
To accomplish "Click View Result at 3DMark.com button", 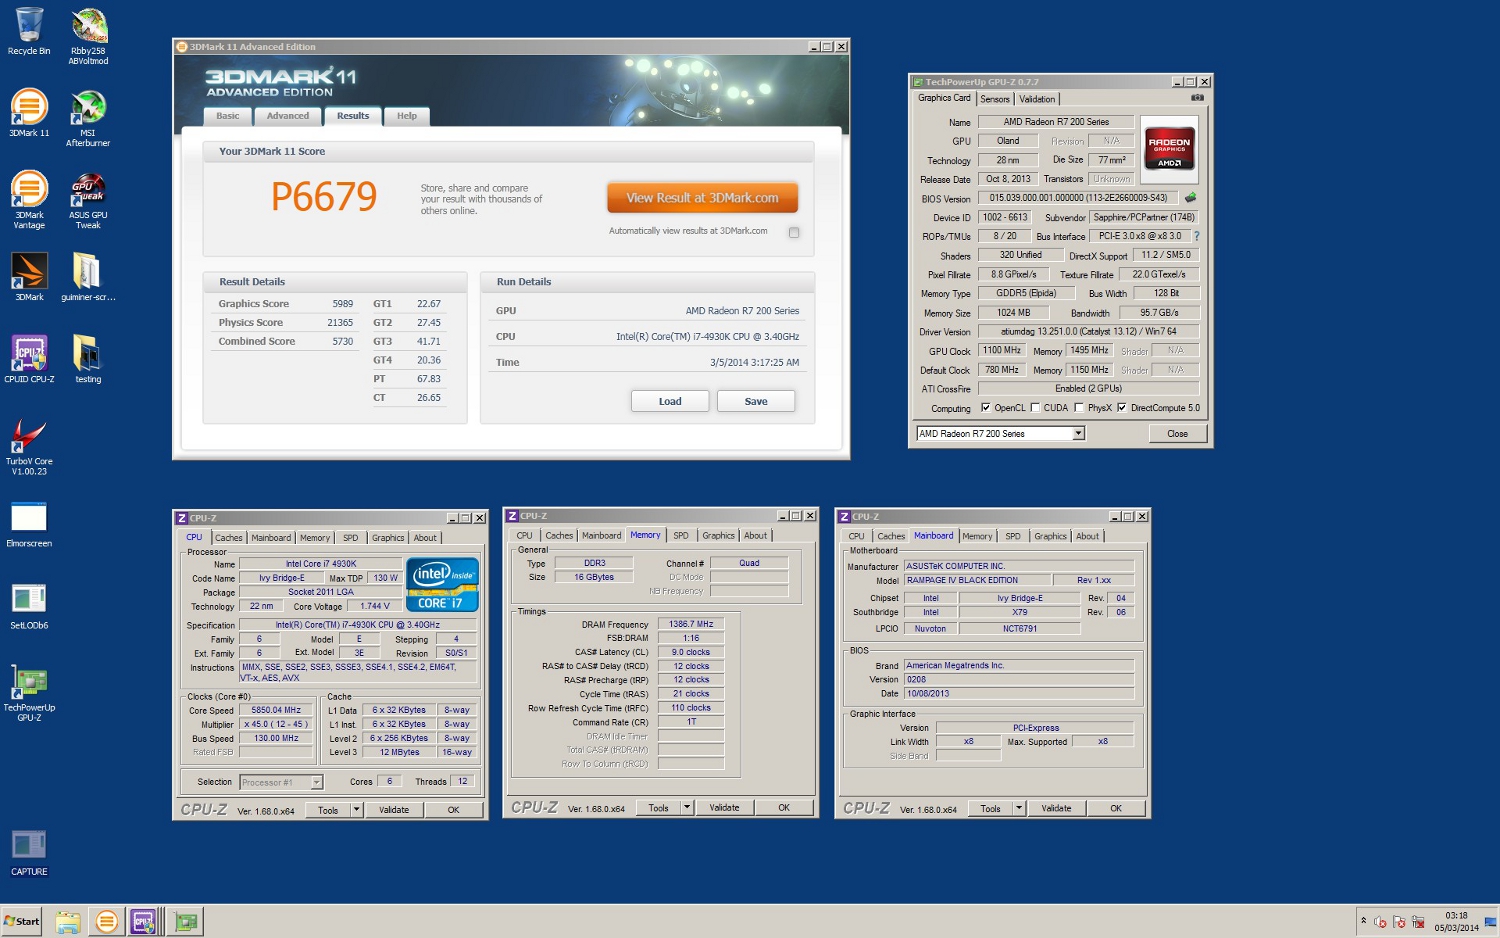I will point(702,198).
